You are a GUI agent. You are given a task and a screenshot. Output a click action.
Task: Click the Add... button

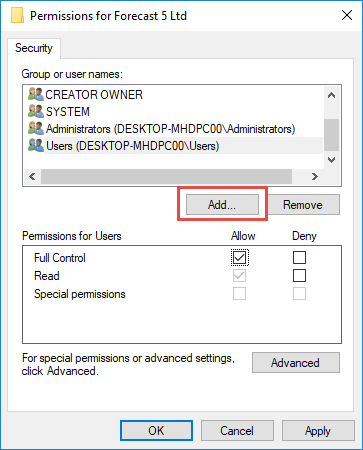pyautogui.click(x=222, y=205)
